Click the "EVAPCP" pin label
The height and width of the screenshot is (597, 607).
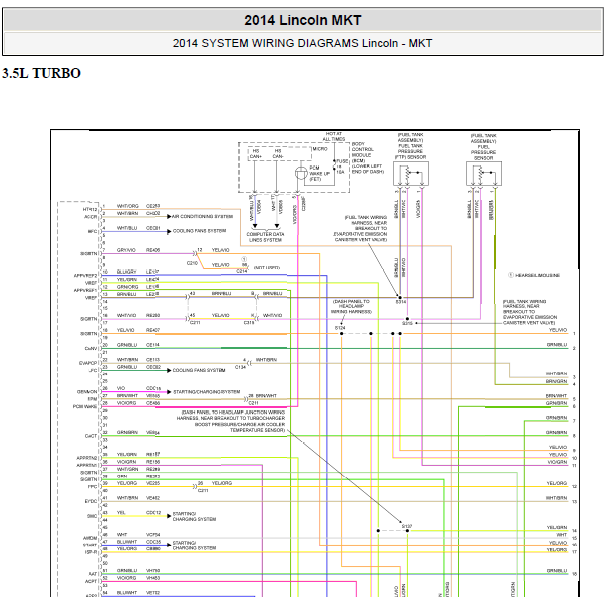[x=88, y=363]
